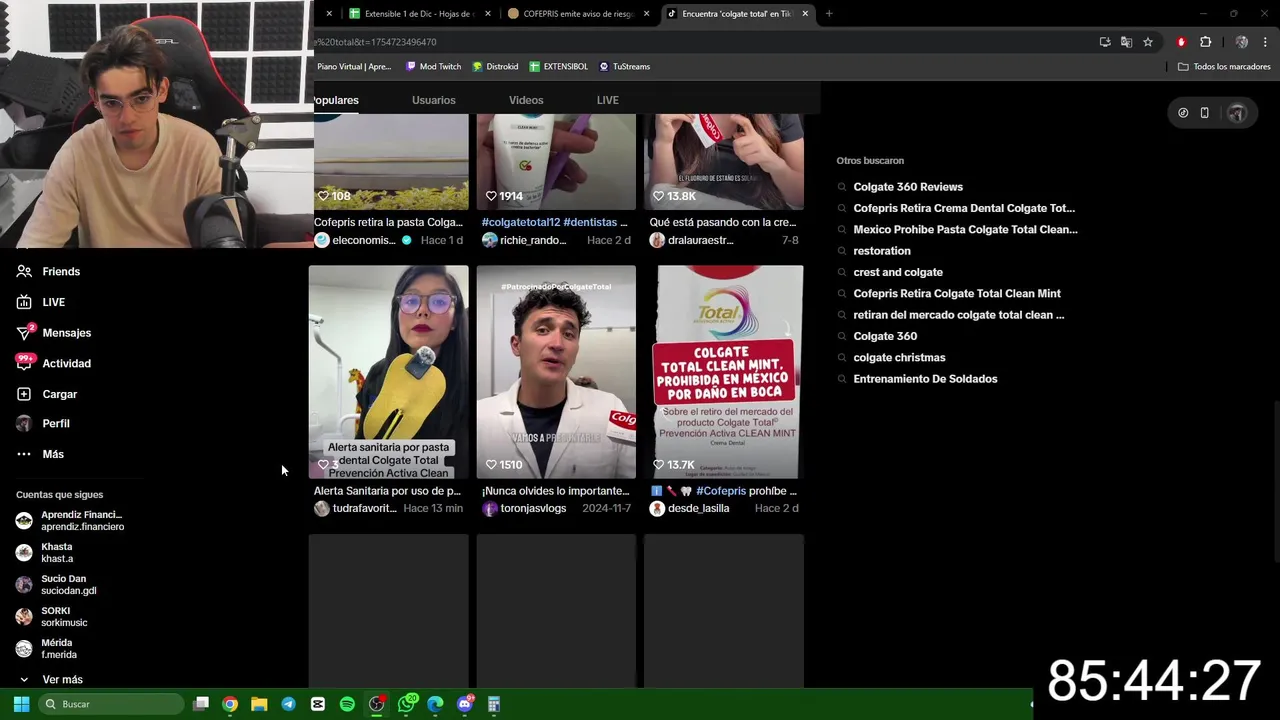
Task: Open Chrome three-dot menu
Action: (1266, 42)
